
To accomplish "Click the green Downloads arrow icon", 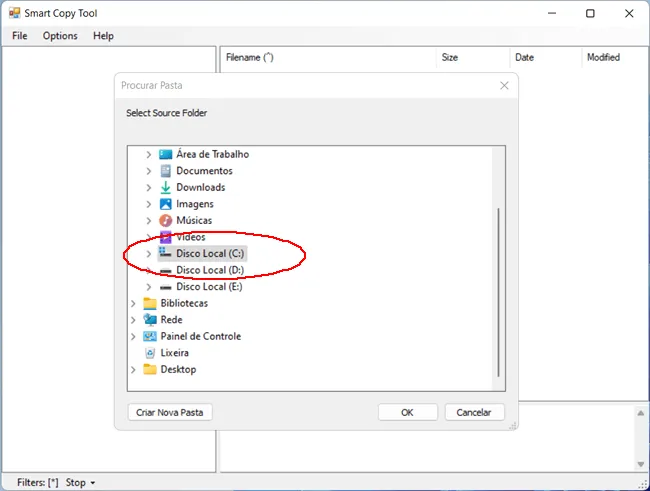I will tap(165, 187).
